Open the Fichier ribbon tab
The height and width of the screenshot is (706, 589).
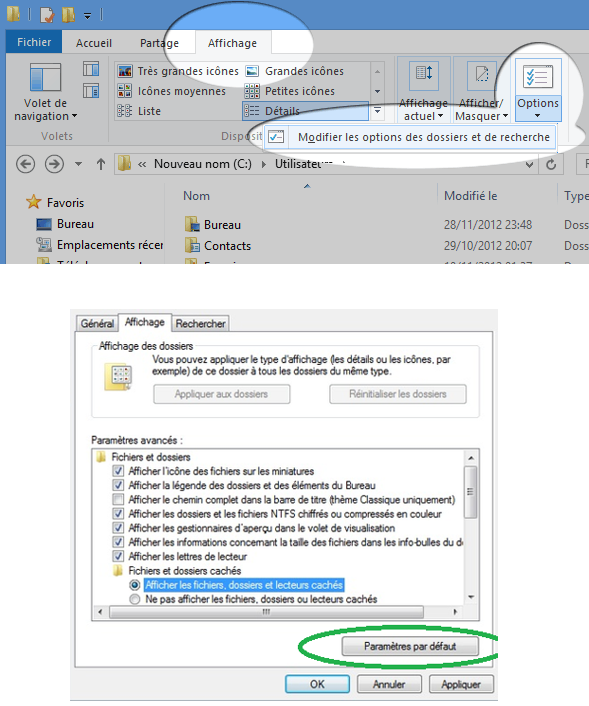coord(34,42)
